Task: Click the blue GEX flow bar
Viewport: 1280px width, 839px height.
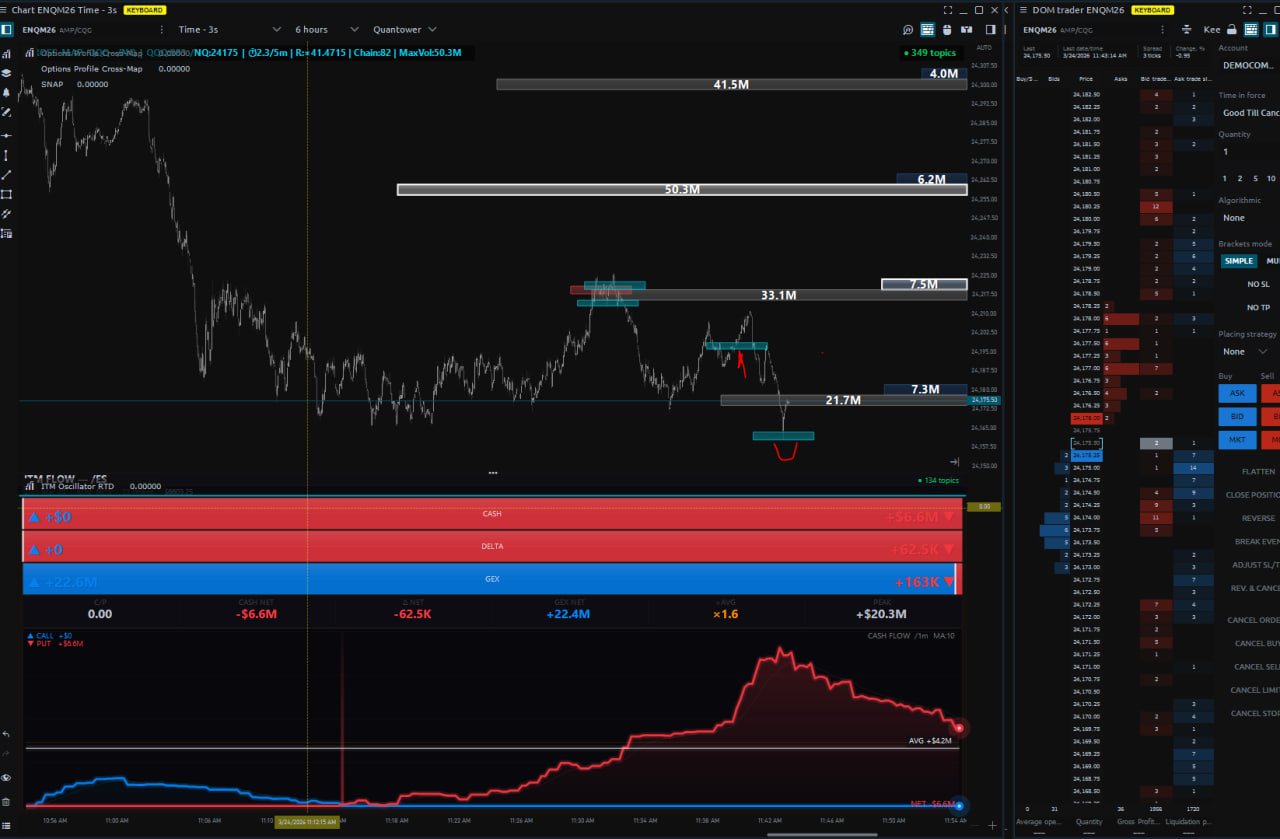Action: point(490,579)
